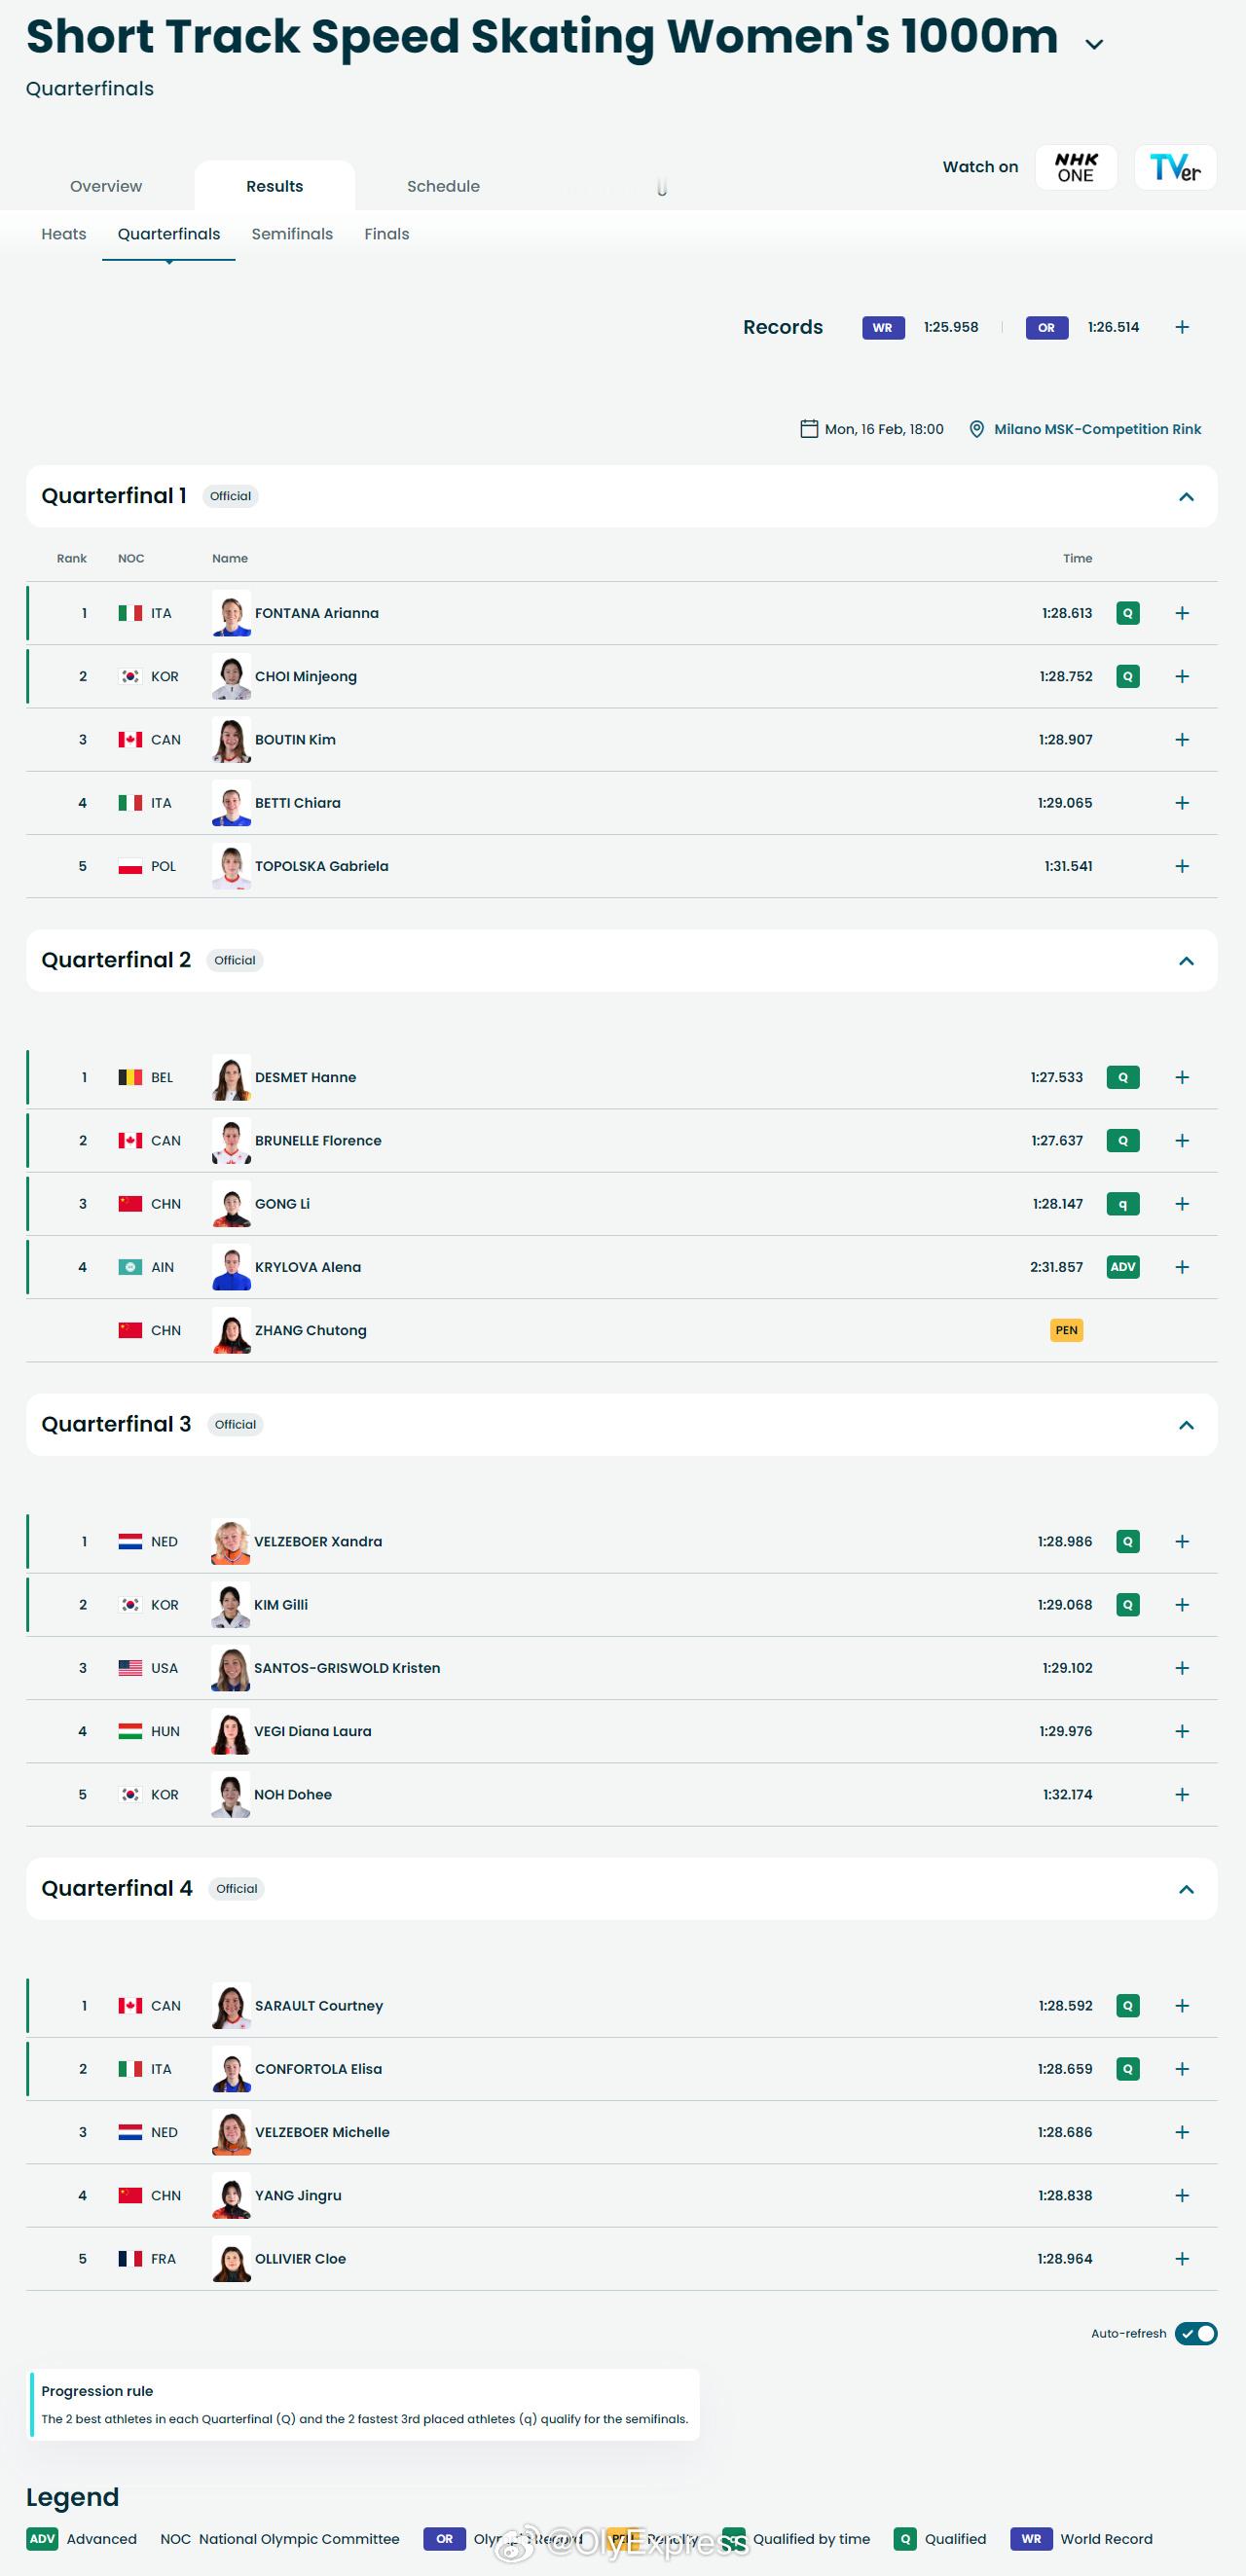Click the plus icon on FONTANA Arianna row
This screenshot has width=1246, height=2576.
tap(1181, 613)
